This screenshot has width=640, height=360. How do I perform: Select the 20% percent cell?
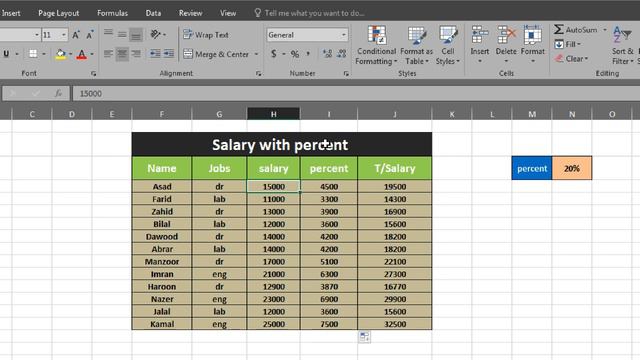(572, 168)
